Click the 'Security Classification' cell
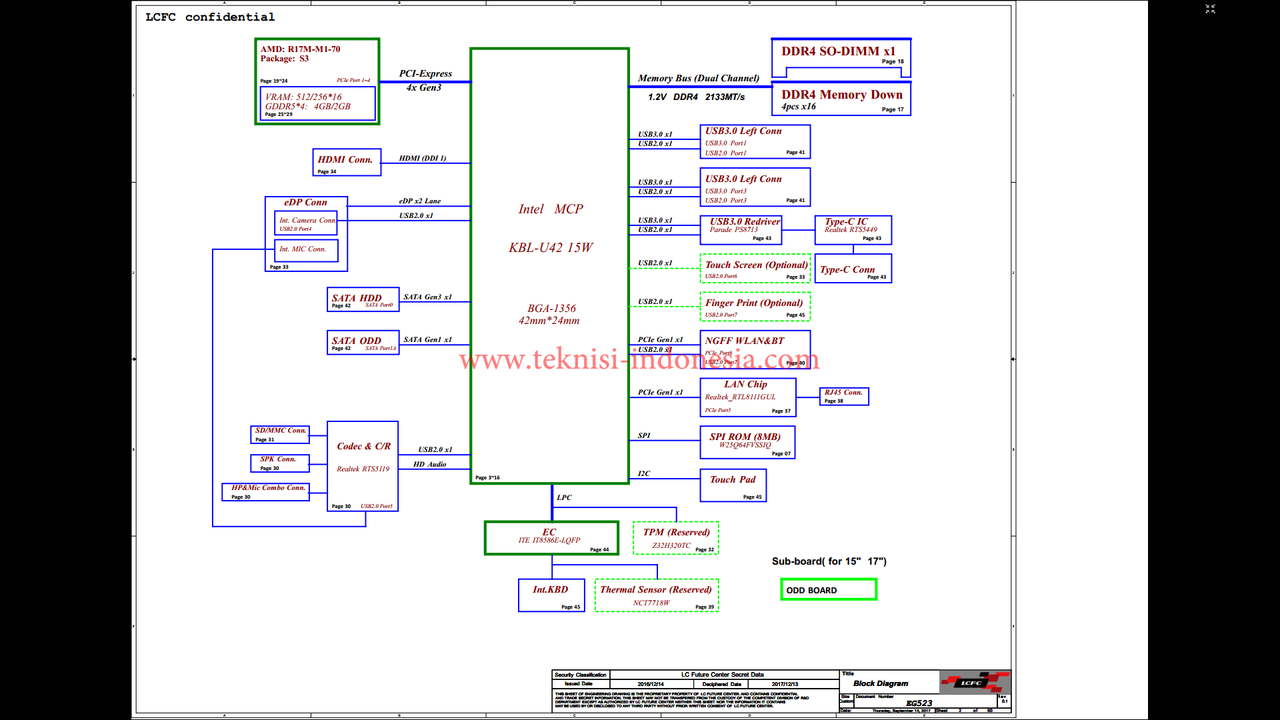Viewport: 1280px width, 720px height. pos(581,675)
